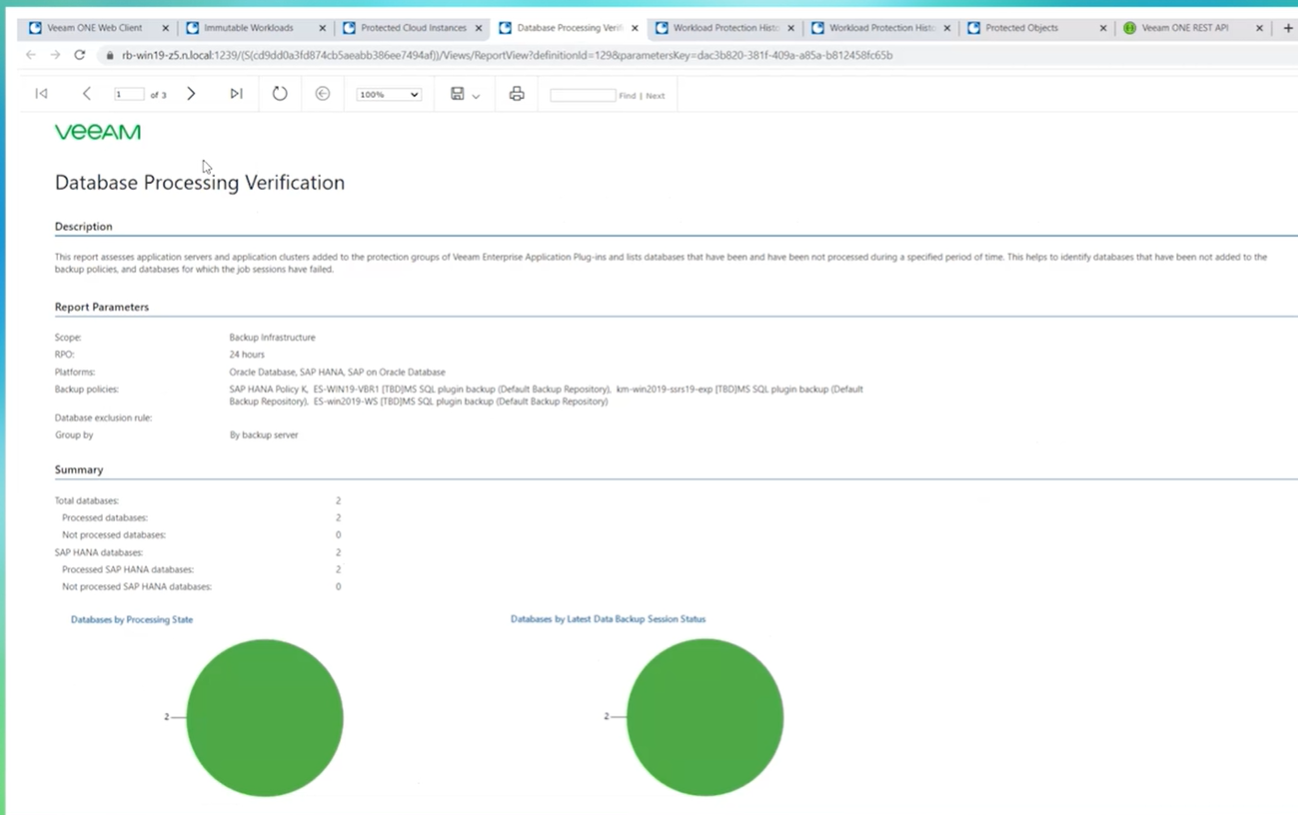Close the Veeam ONE Web Client tab
This screenshot has height=815, width=1298.
tap(165, 28)
